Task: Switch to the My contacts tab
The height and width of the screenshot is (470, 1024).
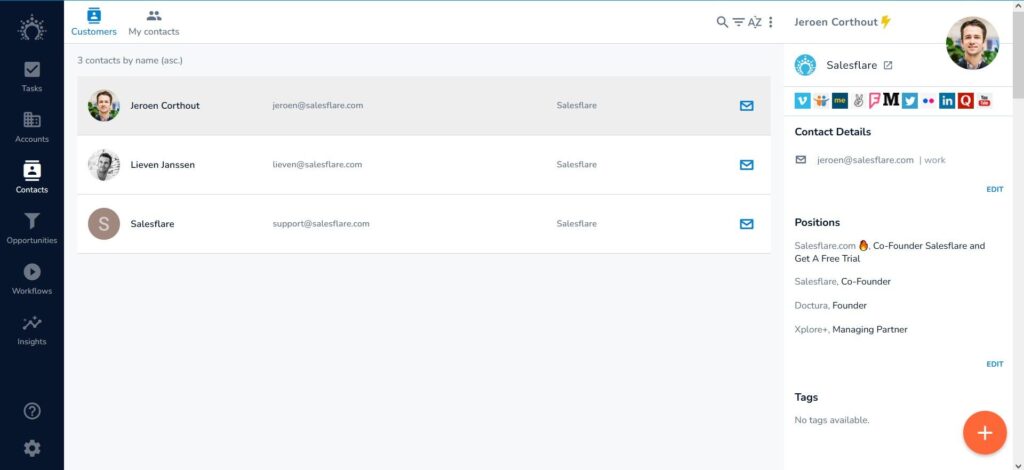Action: pyautogui.click(x=153, y=22)
